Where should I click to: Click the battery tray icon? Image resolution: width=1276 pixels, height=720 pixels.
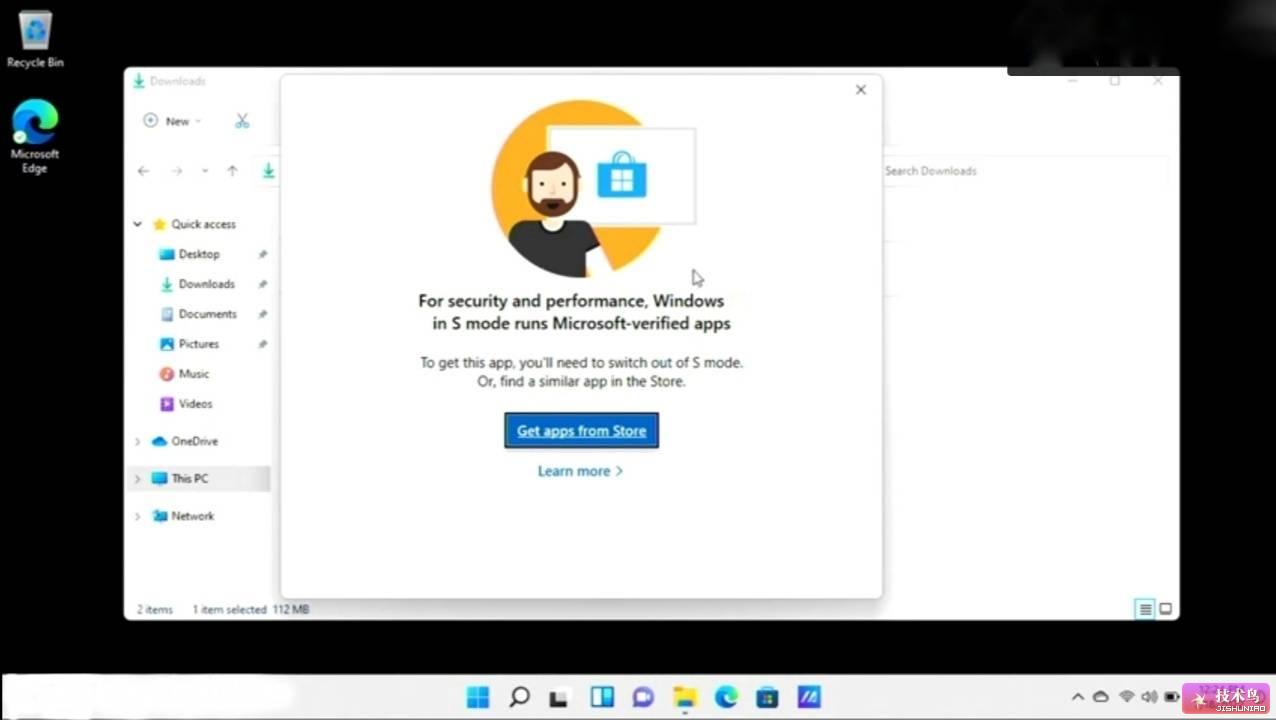coord(1171,697)
